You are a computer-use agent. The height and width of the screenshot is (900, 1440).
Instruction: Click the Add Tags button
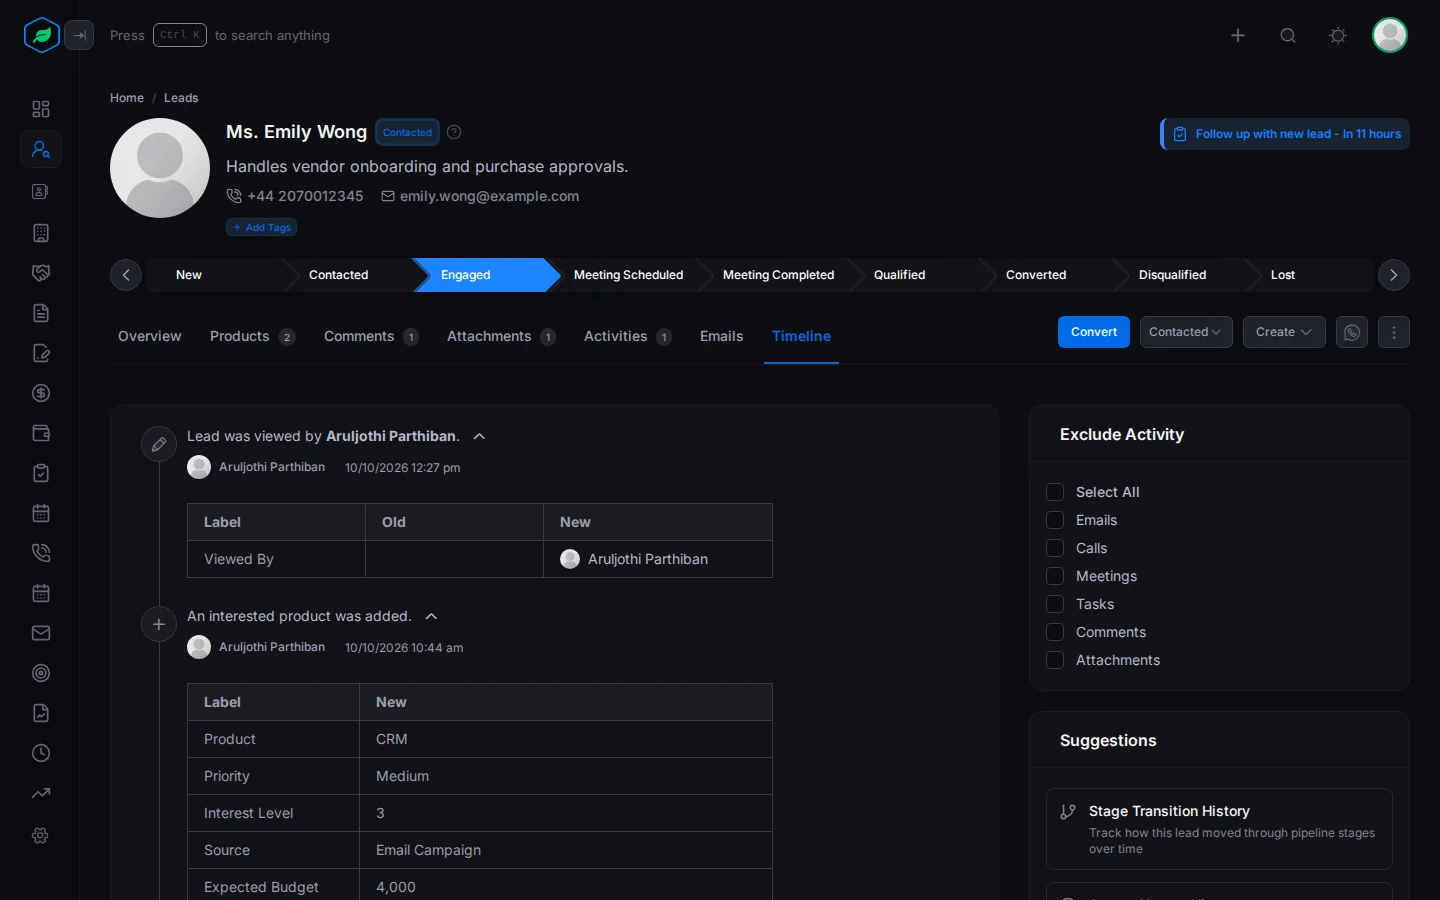pos(262,227)
